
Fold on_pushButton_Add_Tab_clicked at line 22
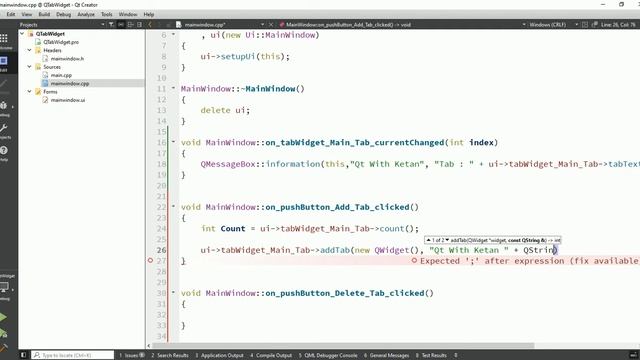[x=173, y=207]
